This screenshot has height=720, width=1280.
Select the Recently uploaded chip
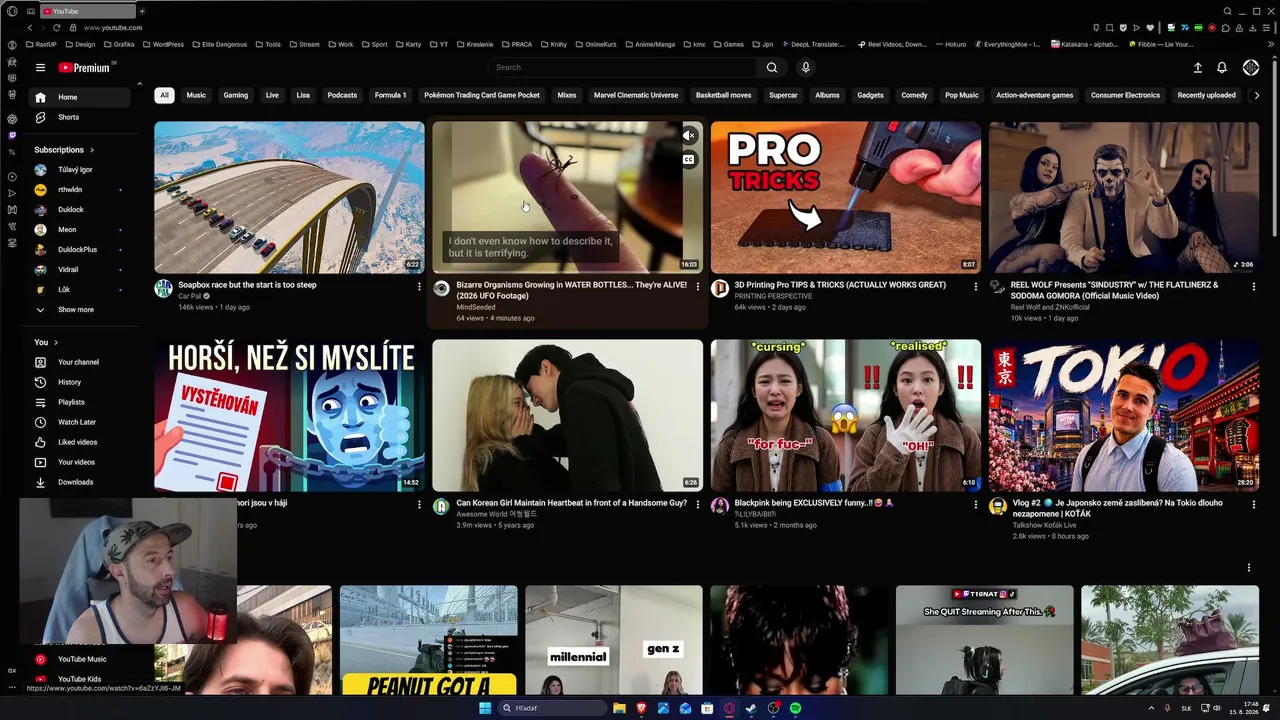1206,95
